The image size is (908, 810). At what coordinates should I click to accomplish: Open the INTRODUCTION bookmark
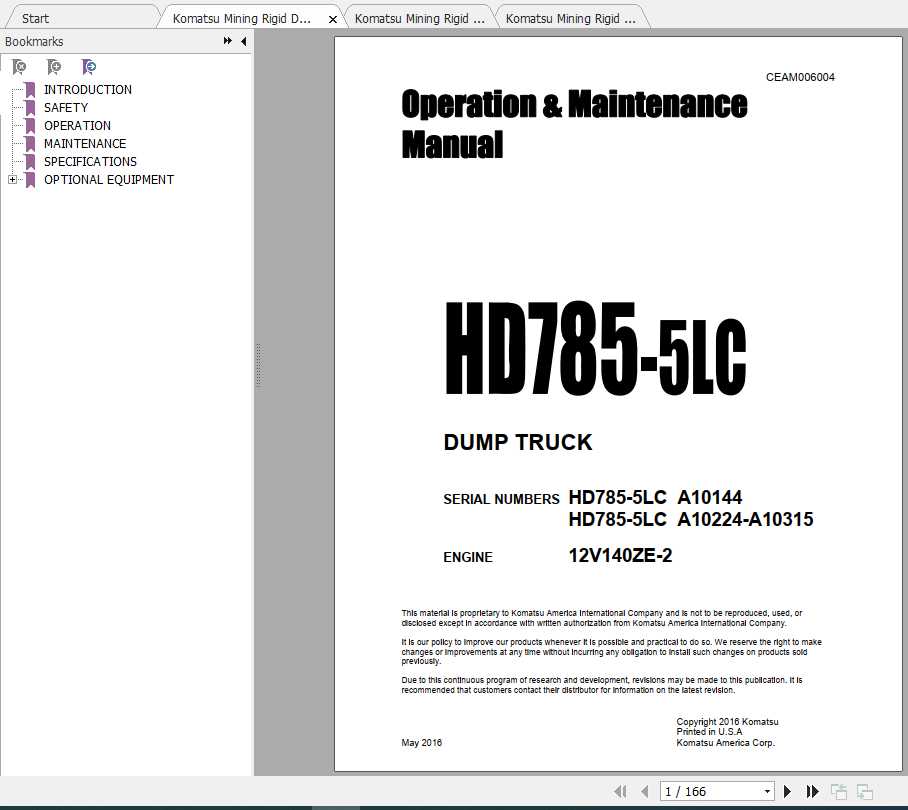click(x=88, y=90)
